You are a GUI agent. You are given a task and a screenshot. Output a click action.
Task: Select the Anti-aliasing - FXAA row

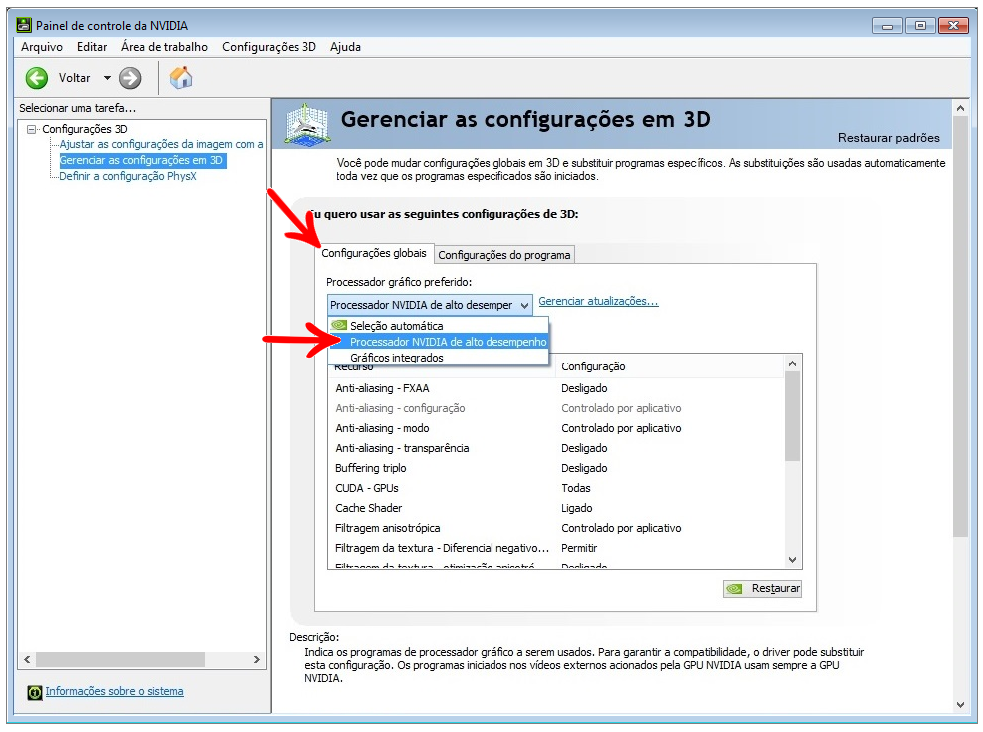point(556,389)
